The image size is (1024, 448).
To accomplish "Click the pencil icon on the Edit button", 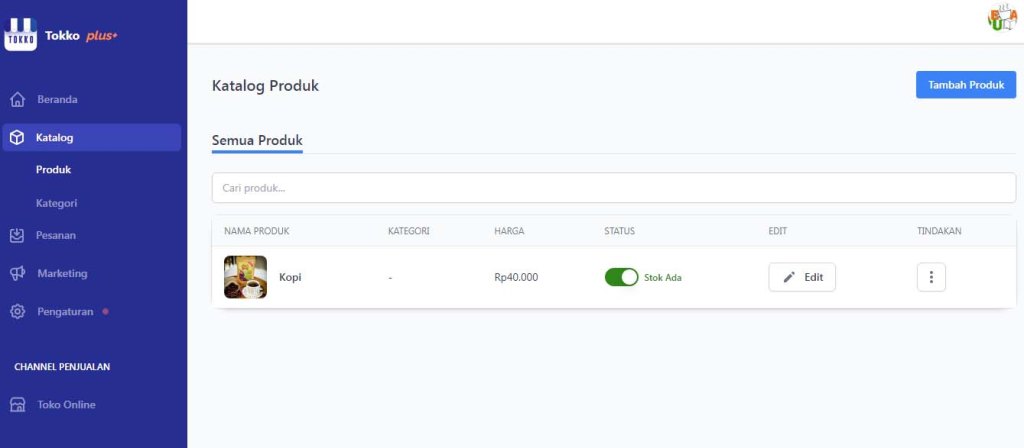I will pos(789,277).
